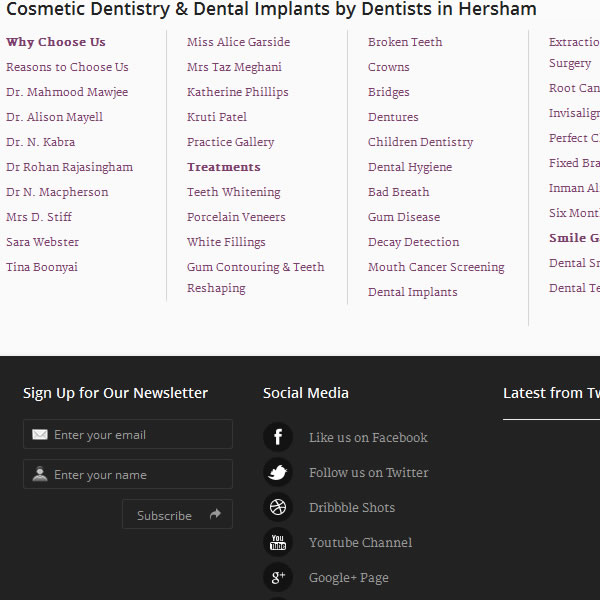Select the 'Why Choose Us' heading link

pos(56,42)
